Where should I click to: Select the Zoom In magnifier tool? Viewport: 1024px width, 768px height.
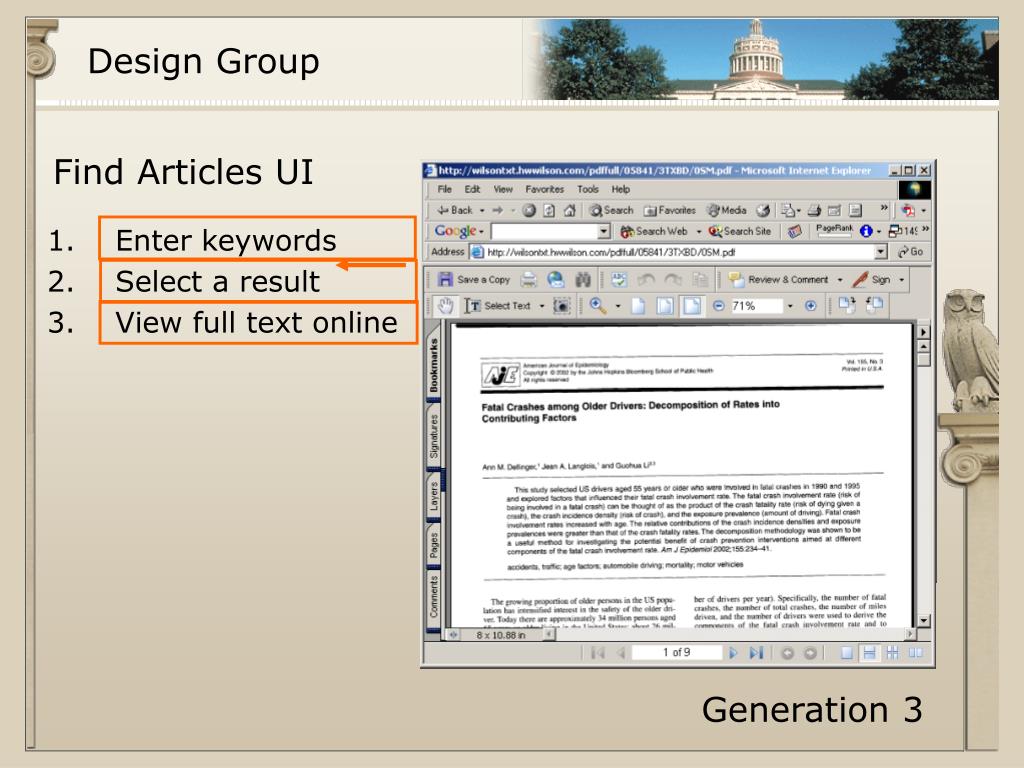click(x=598, y=305)
